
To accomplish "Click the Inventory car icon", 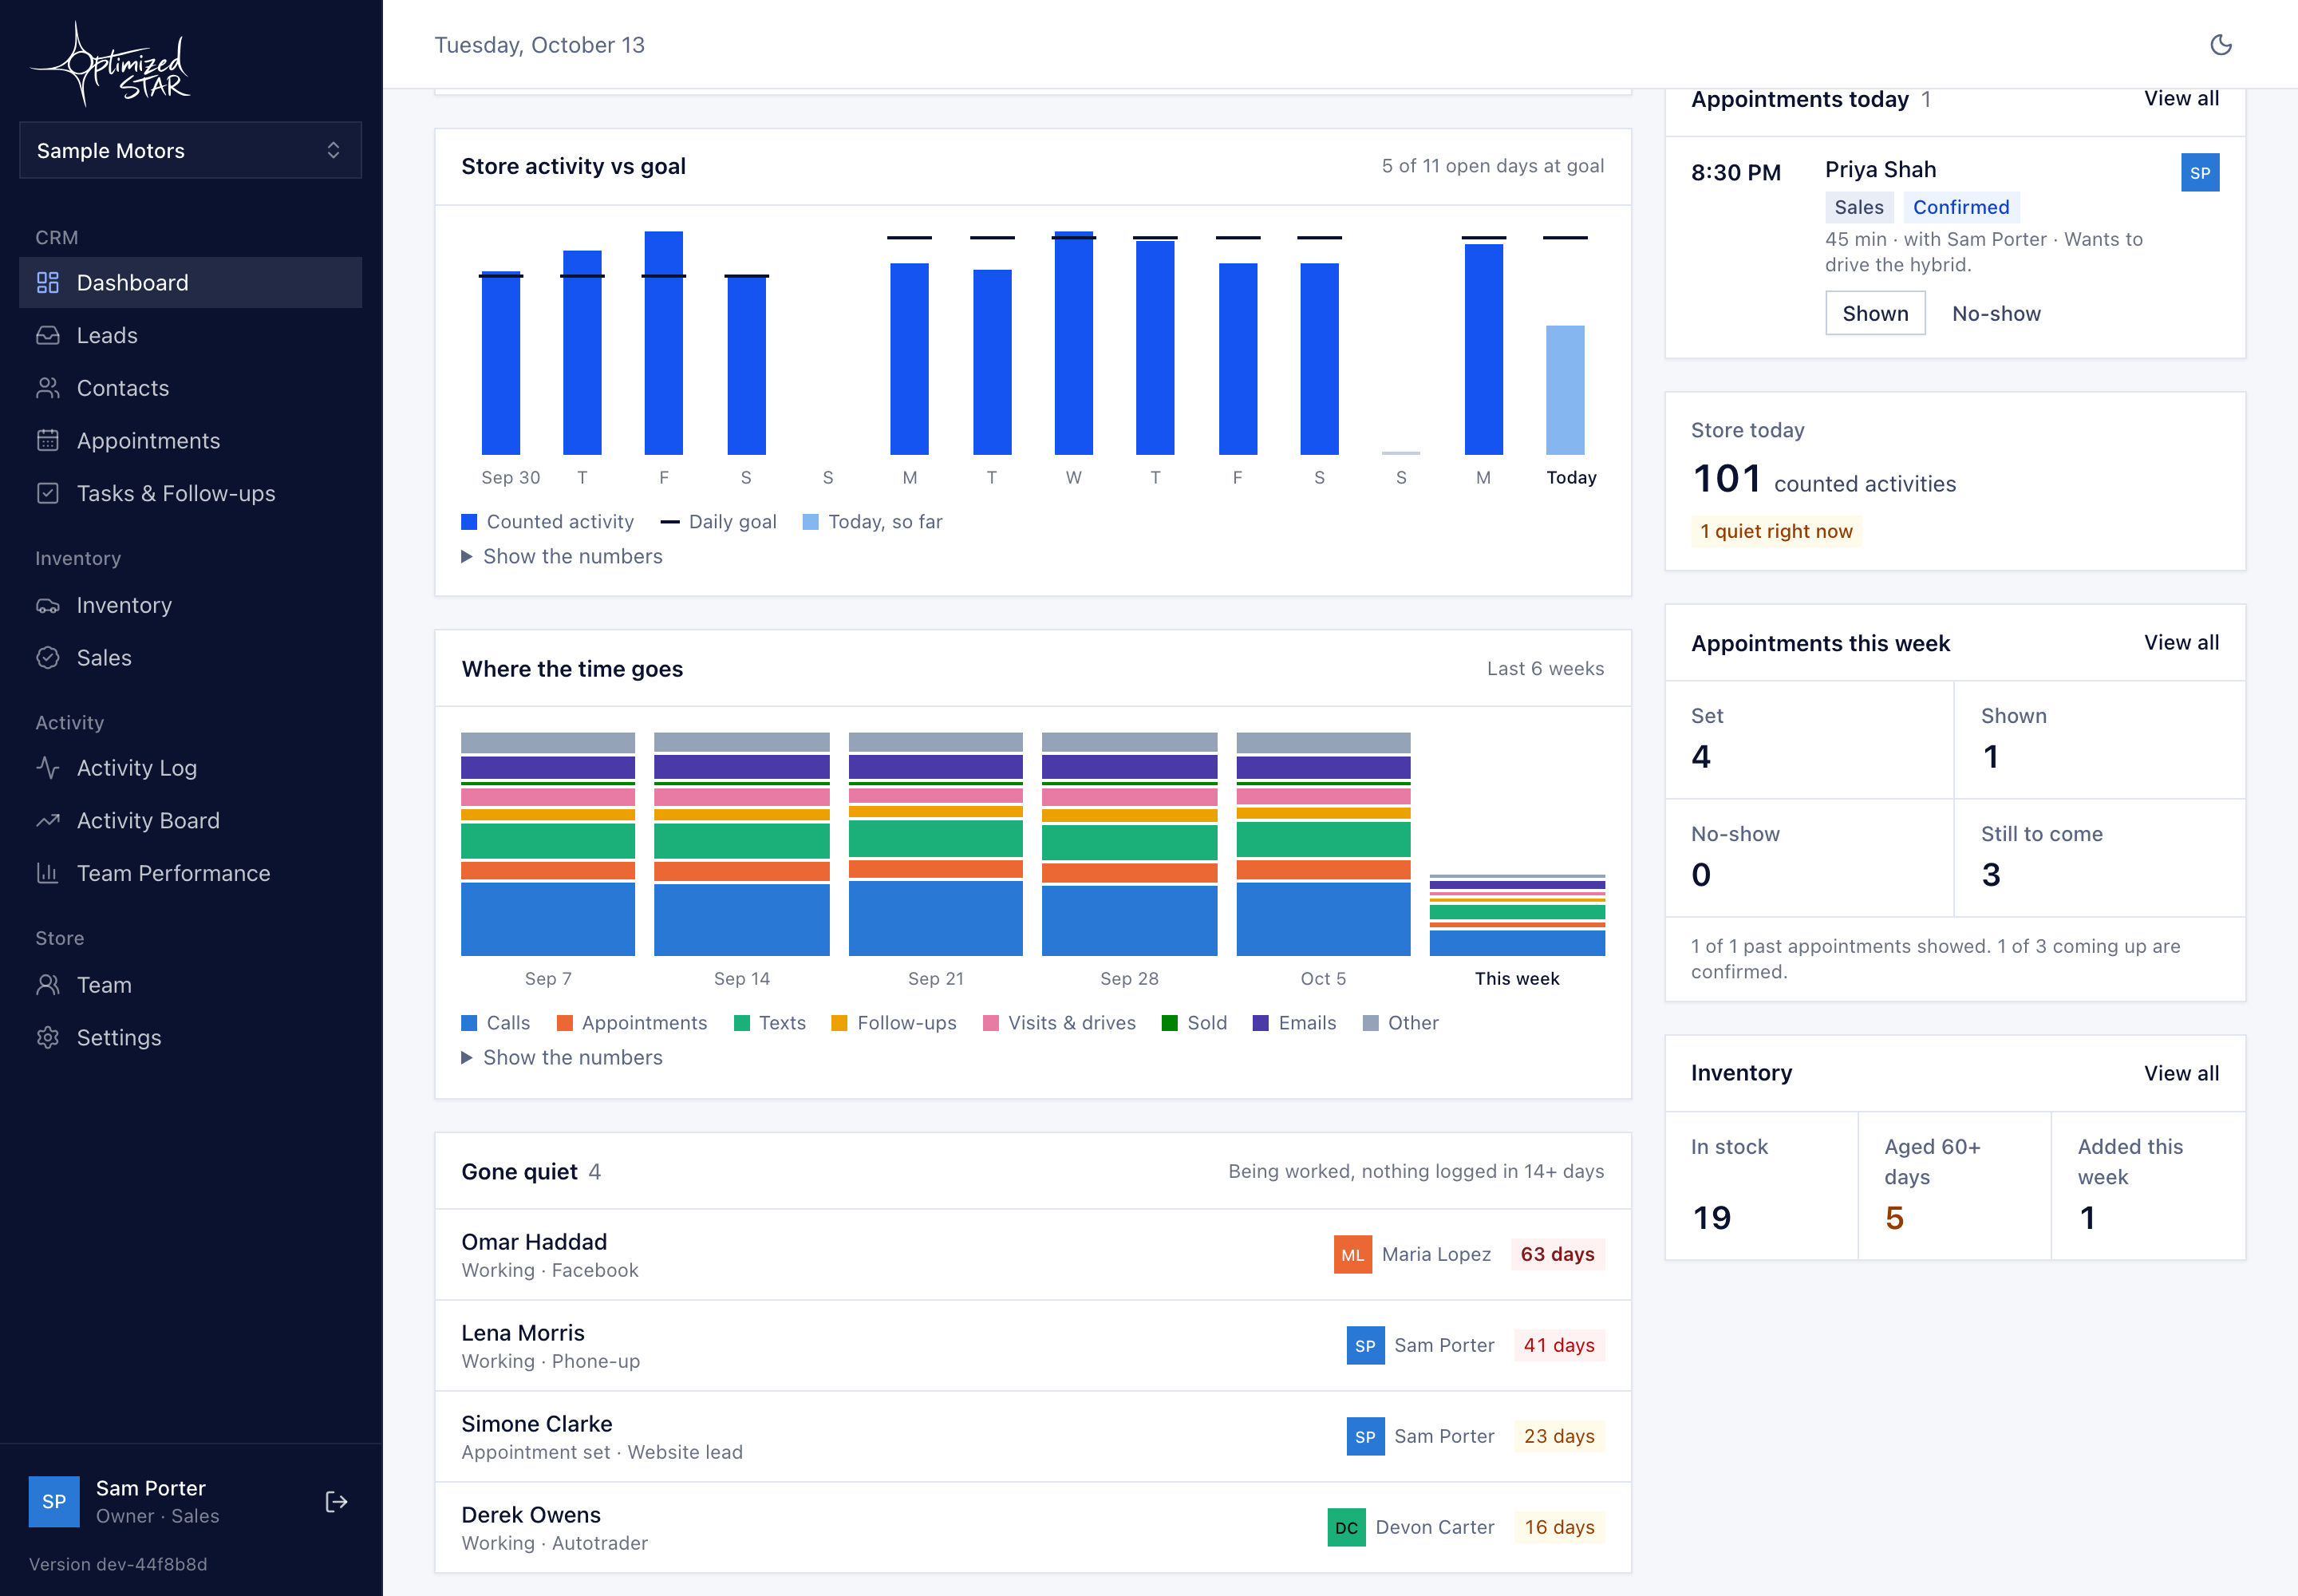I will [x=48, y=606].
